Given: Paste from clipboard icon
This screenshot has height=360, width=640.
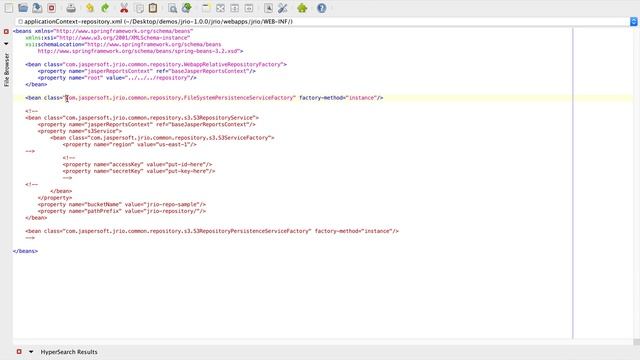Looking at the screenshot, I should pos(153,8).
